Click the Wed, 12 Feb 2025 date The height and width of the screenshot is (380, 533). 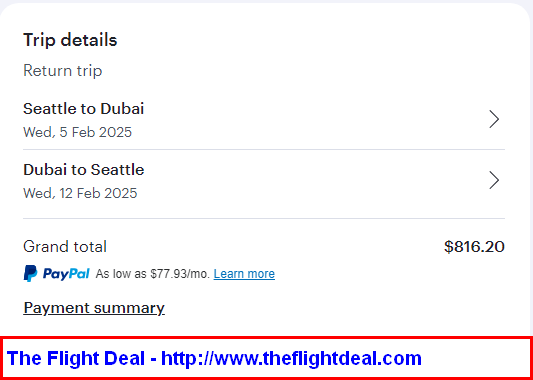(x=80, y=193)
